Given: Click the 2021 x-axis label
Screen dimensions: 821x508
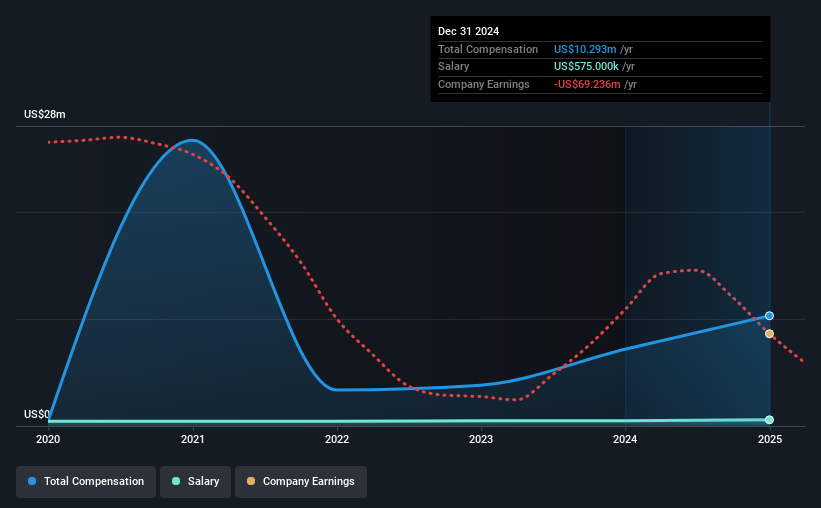Looking at the screenshot, I should pyautogui.click(x=193, y=439).
